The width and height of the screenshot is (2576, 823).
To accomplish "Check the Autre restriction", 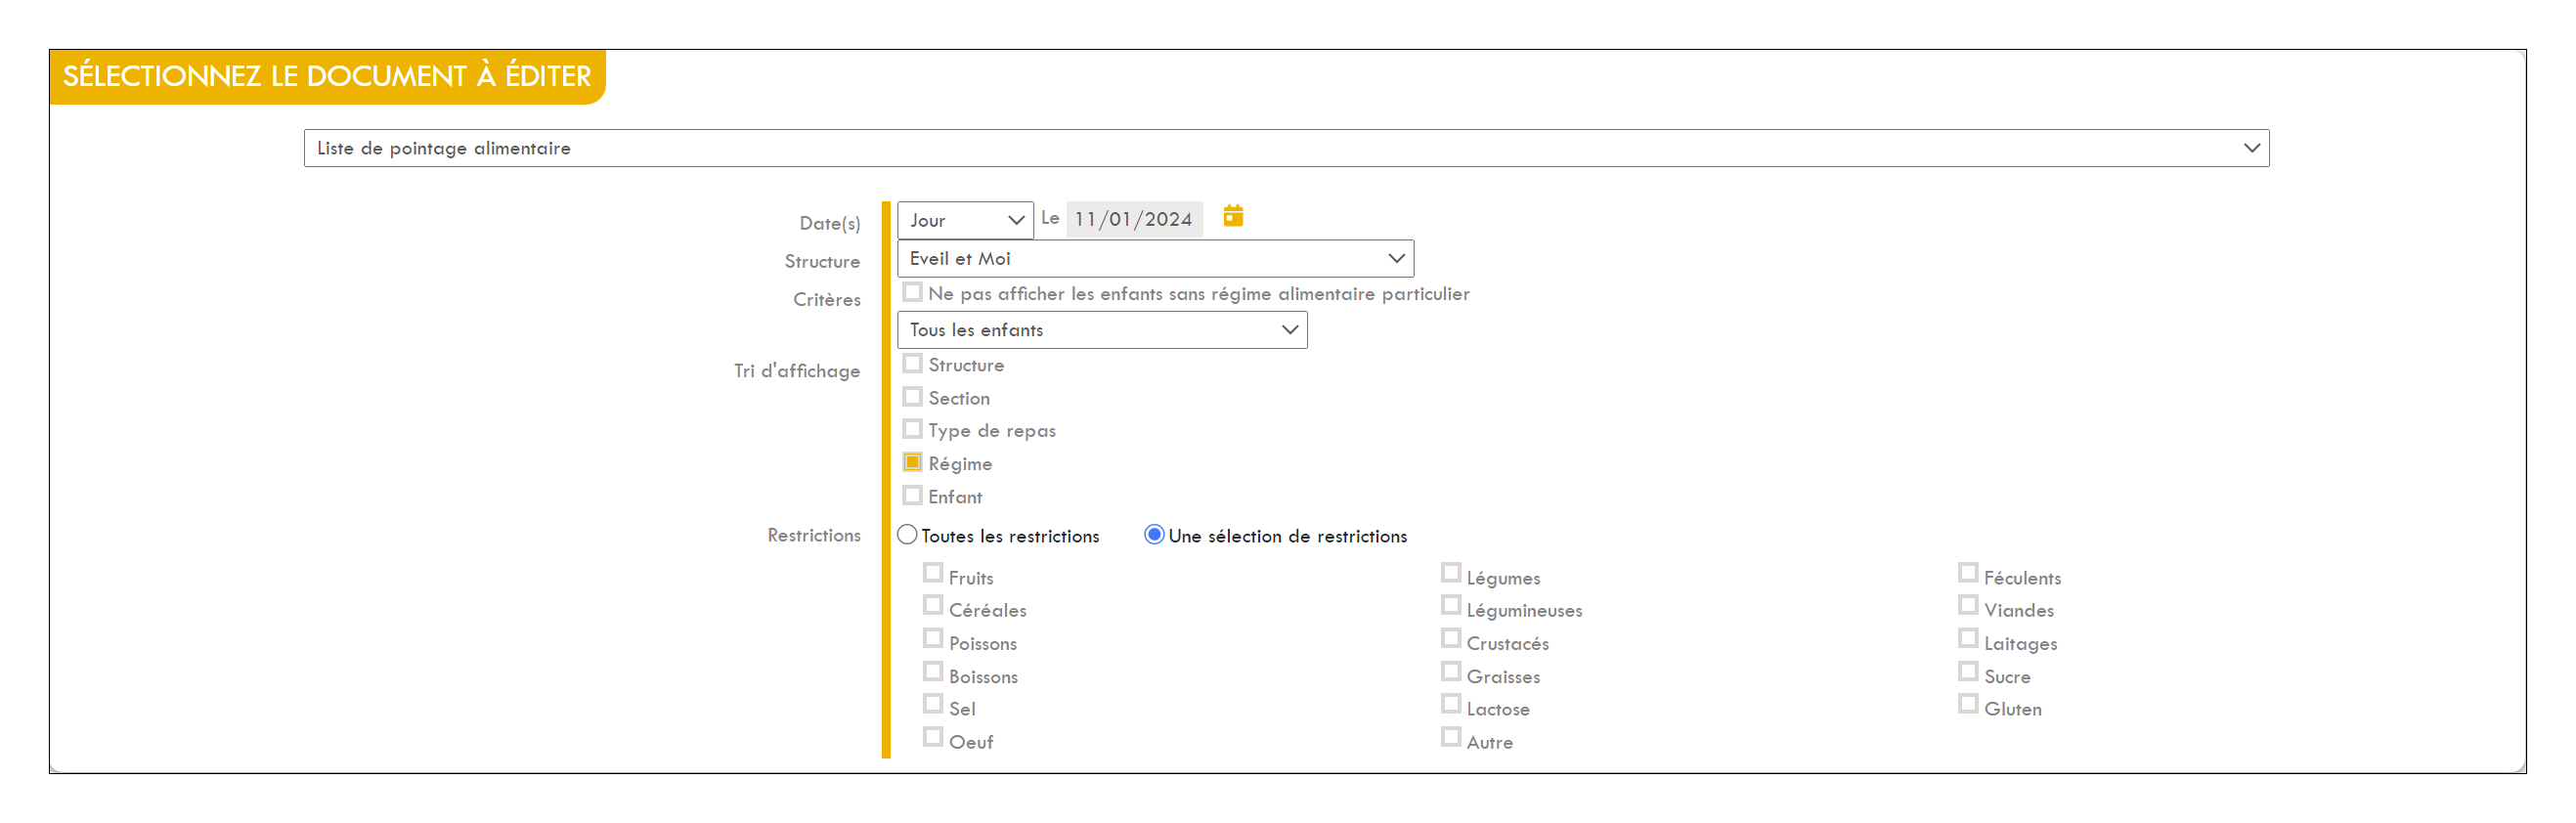I will [x=1451, y=737].
